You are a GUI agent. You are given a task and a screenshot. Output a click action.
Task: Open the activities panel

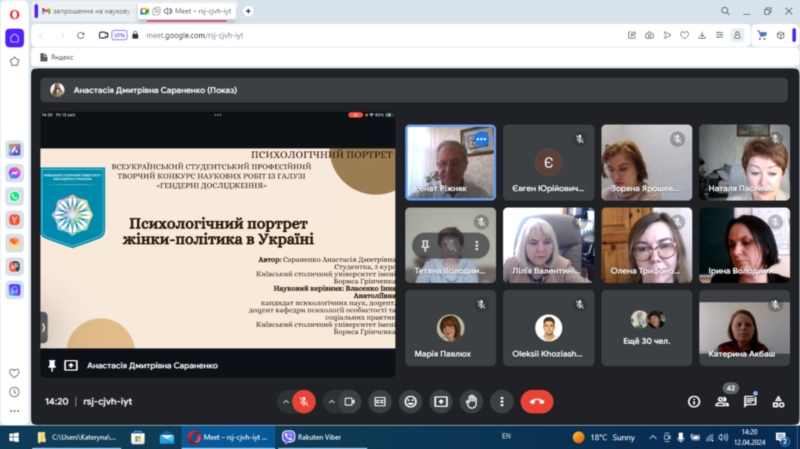point(778,401)
